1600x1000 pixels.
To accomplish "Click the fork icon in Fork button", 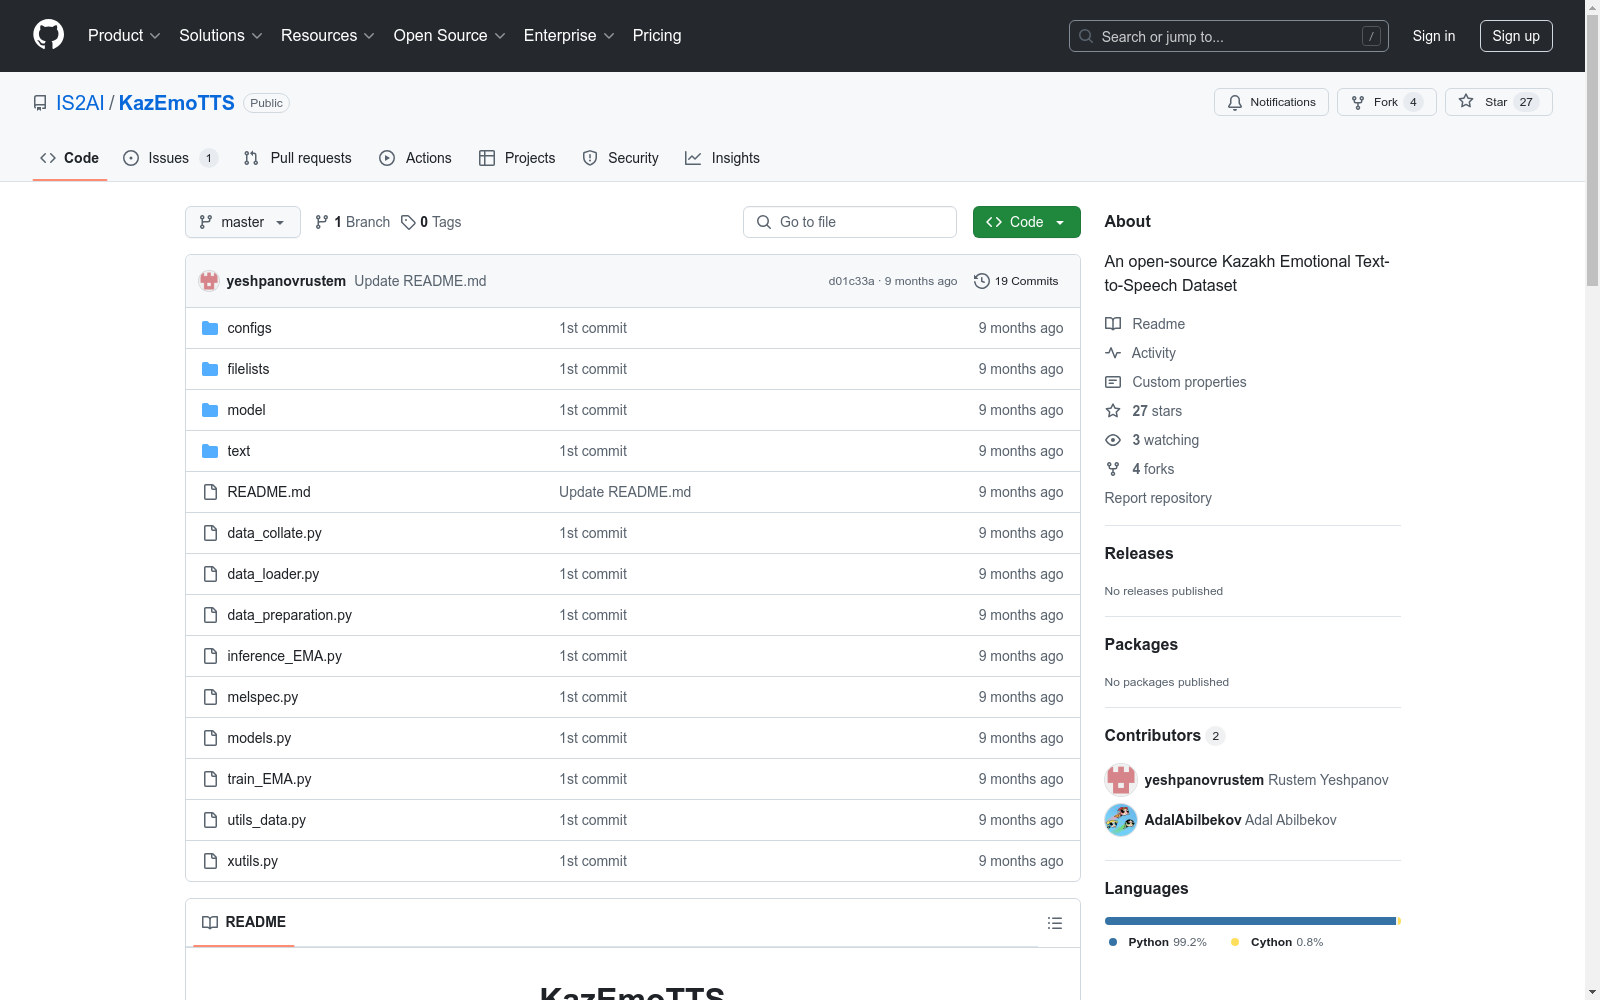I will [x=1358, y=102].
